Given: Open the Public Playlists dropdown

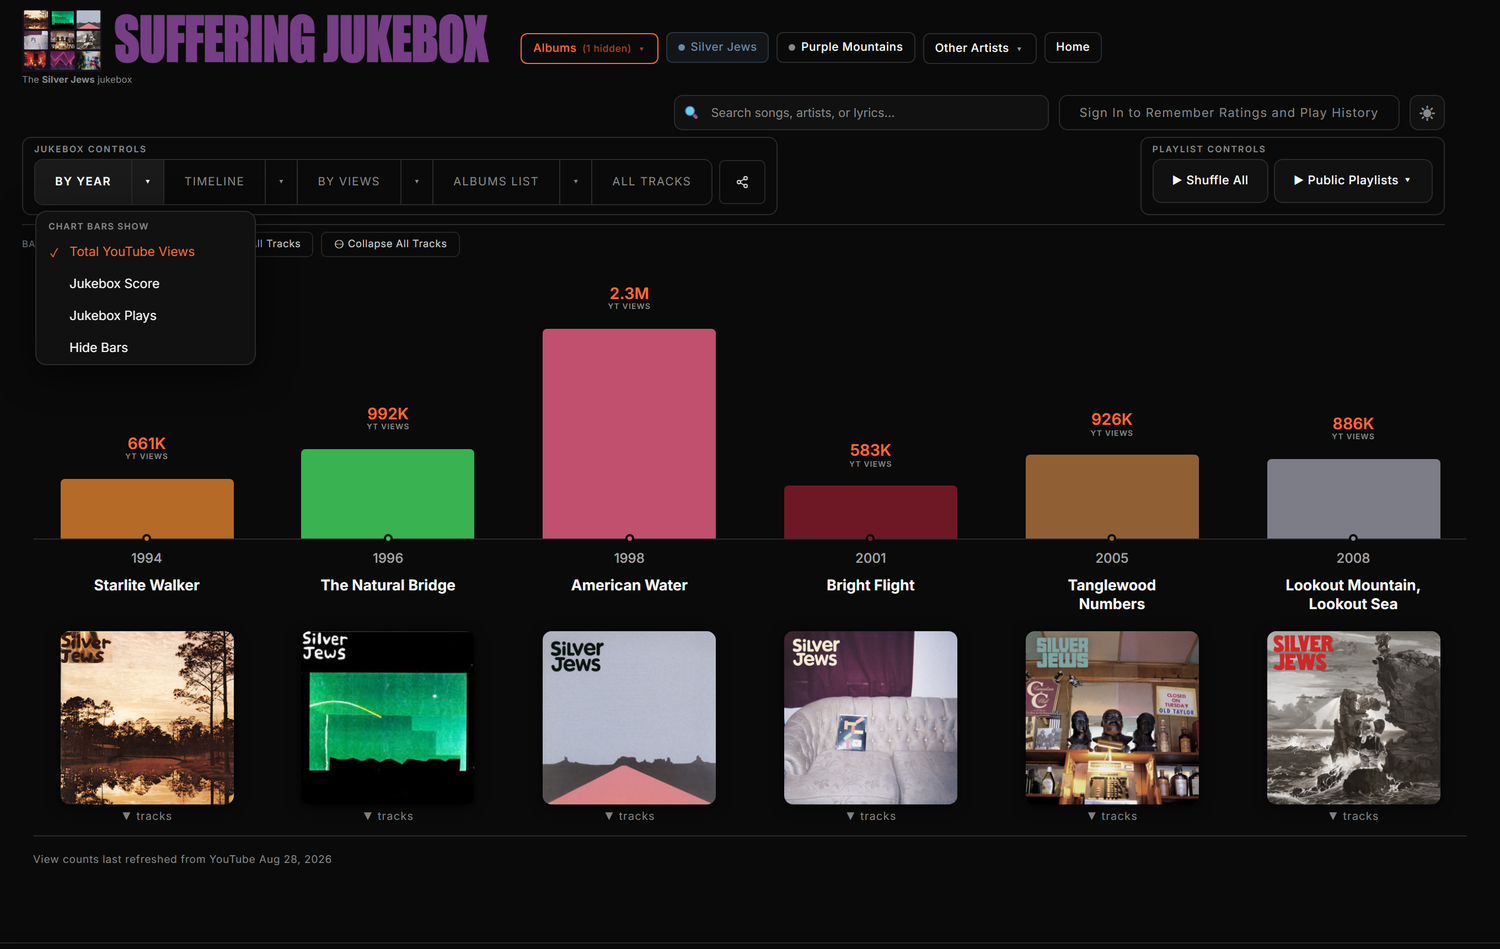Looking at the screenshot, I should pyautogui.click(x=1352, y=181).
